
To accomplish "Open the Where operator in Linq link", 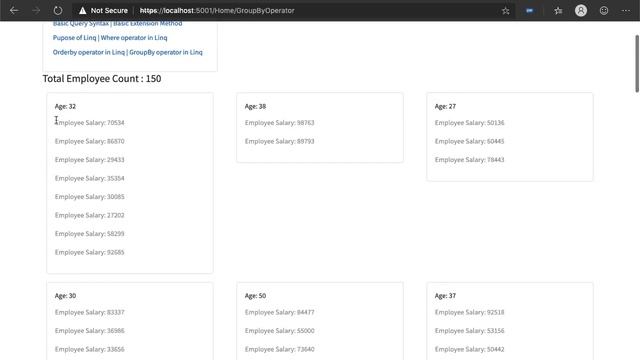I will 134,38.
